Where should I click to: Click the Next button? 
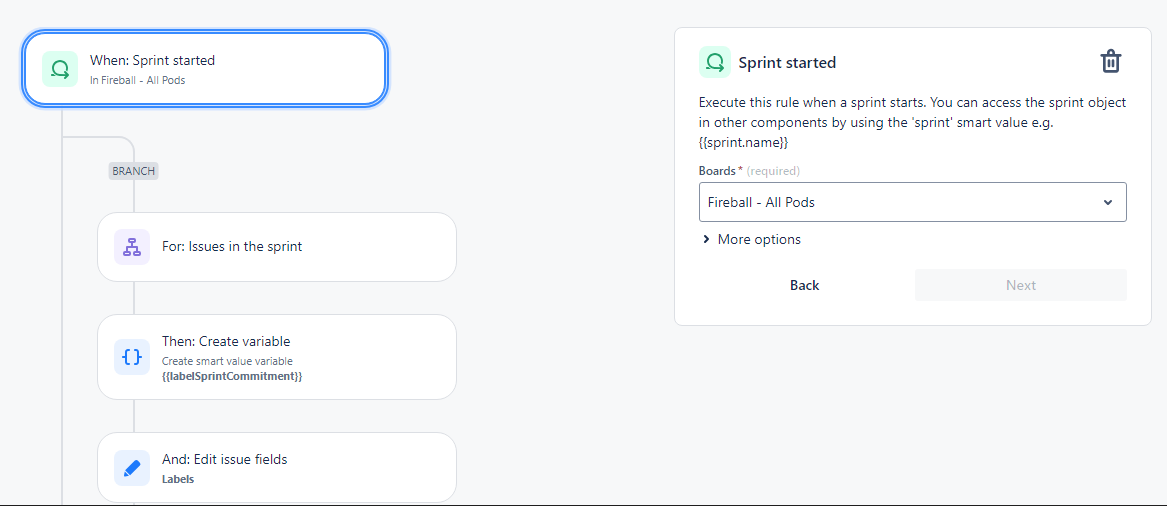pyautogui.click(x=1020, y=285)
